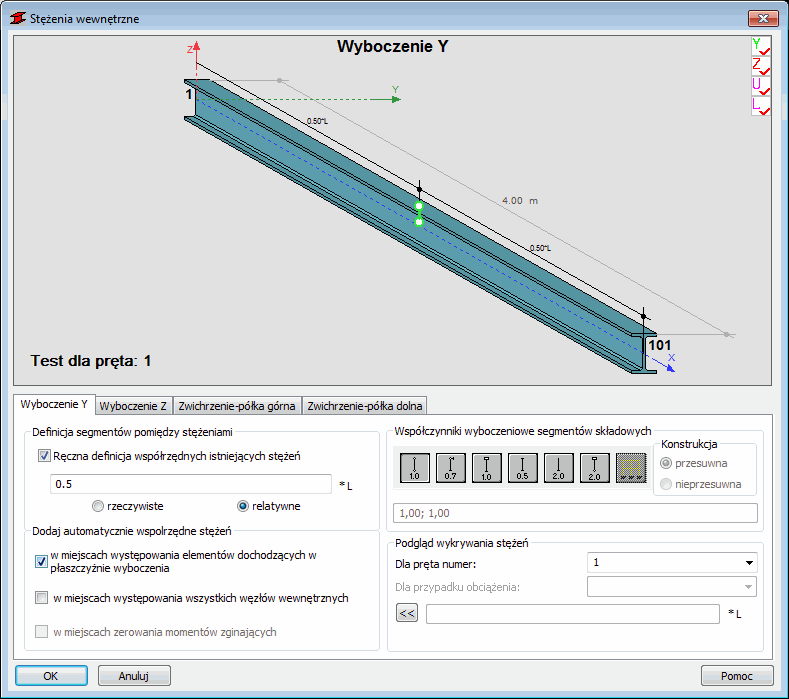Click node label 101 on beam end

tap(660, 345)
